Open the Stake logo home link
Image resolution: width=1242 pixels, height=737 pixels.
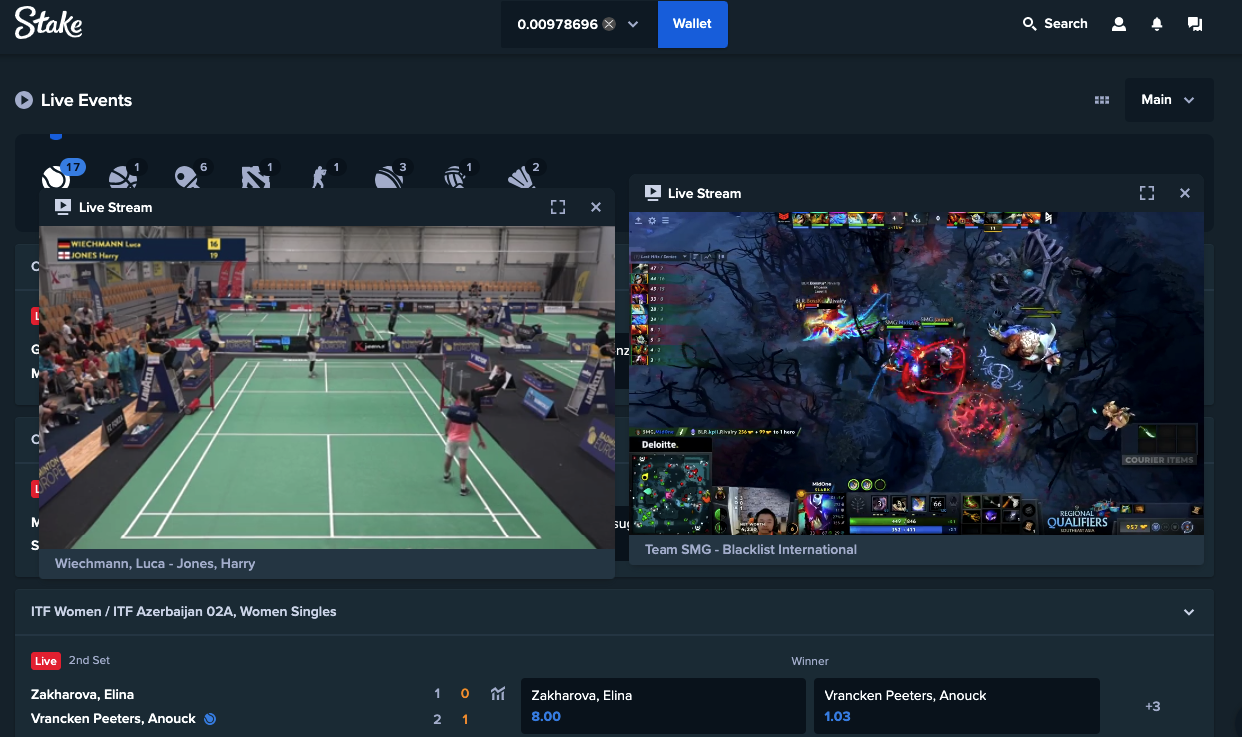point(48,23)
